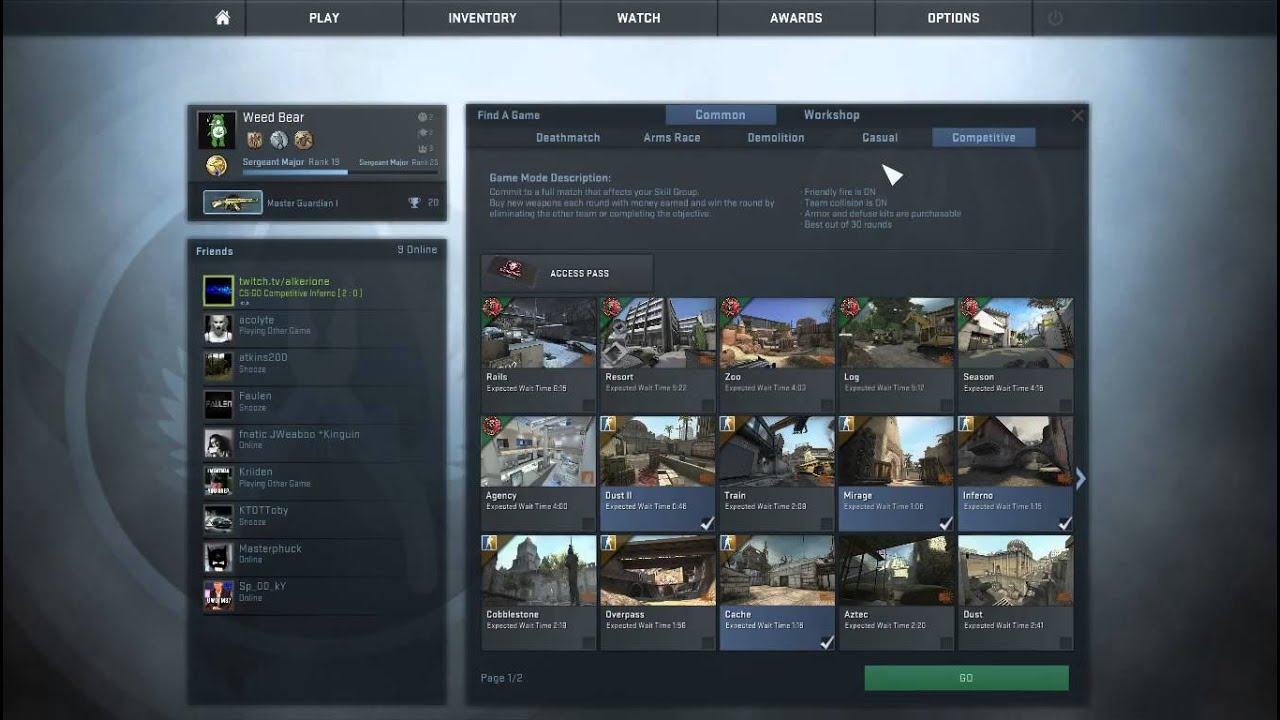The width and height of the screenshot is (1280, 720).
Task: Uncheck the Cache map checkbox
Action: click(x=827, y=642)
